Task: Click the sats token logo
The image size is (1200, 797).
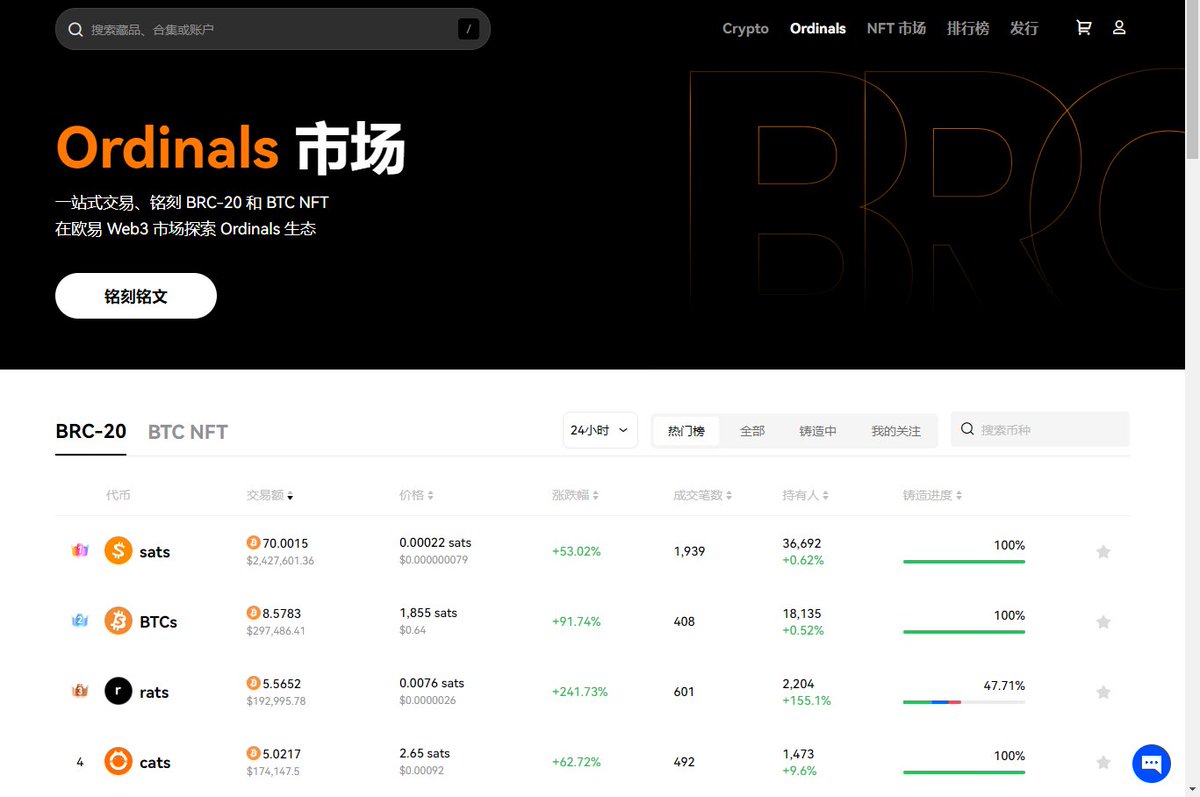Action: coord(118,551)
